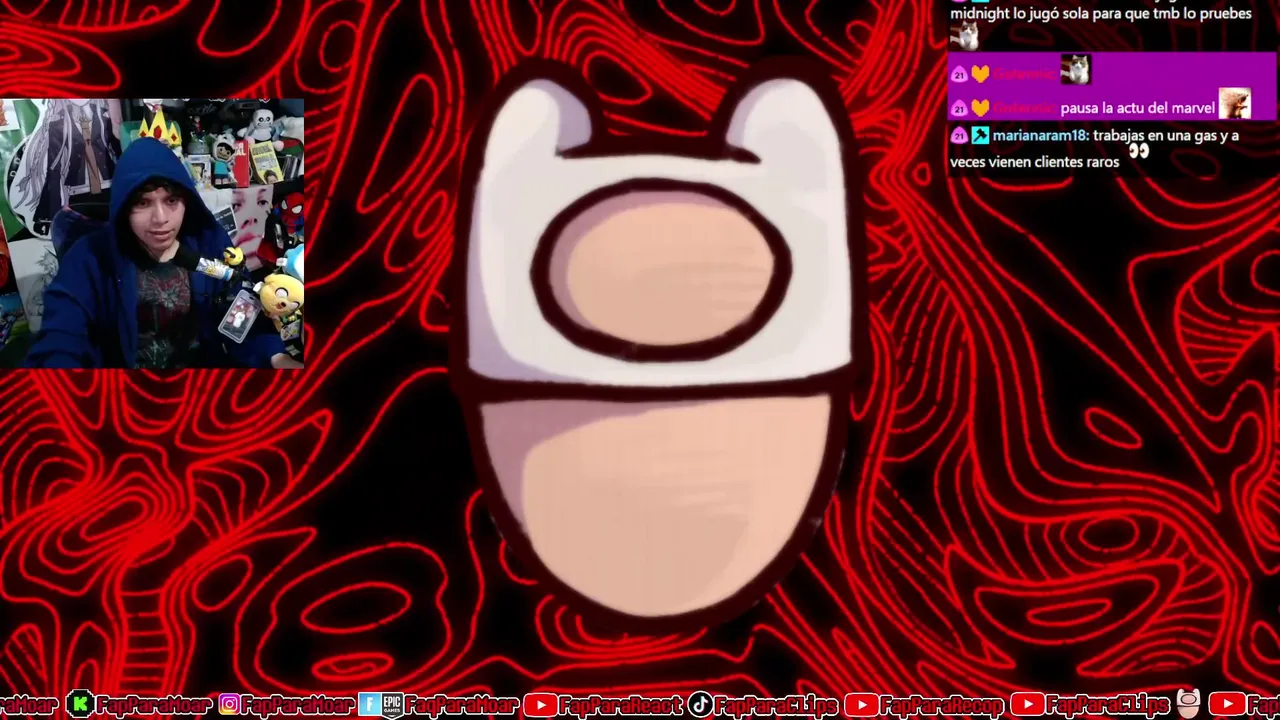Click the FapParaClips handle next to the TikTok icon
The image size is (1280, 720).
click(x=776, y=705)
